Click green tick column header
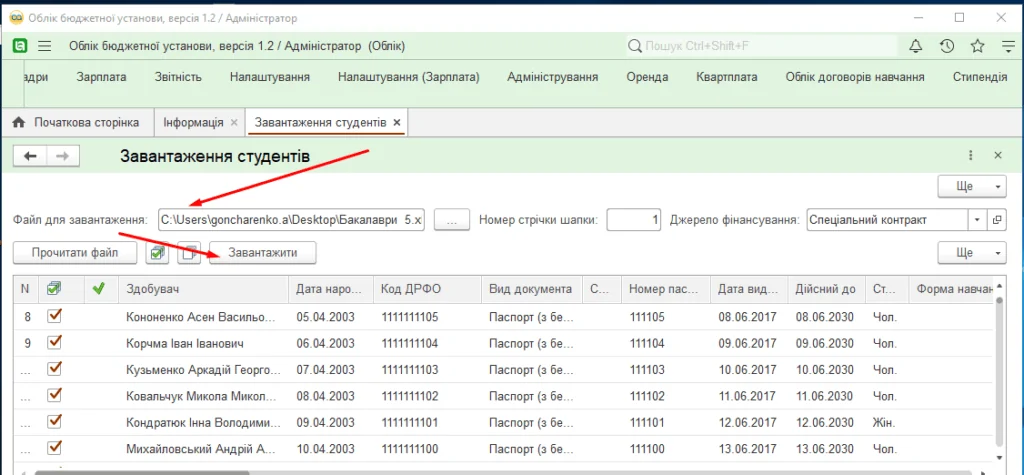This screenshot has width=1024, height=475. [x=99, y=289]
